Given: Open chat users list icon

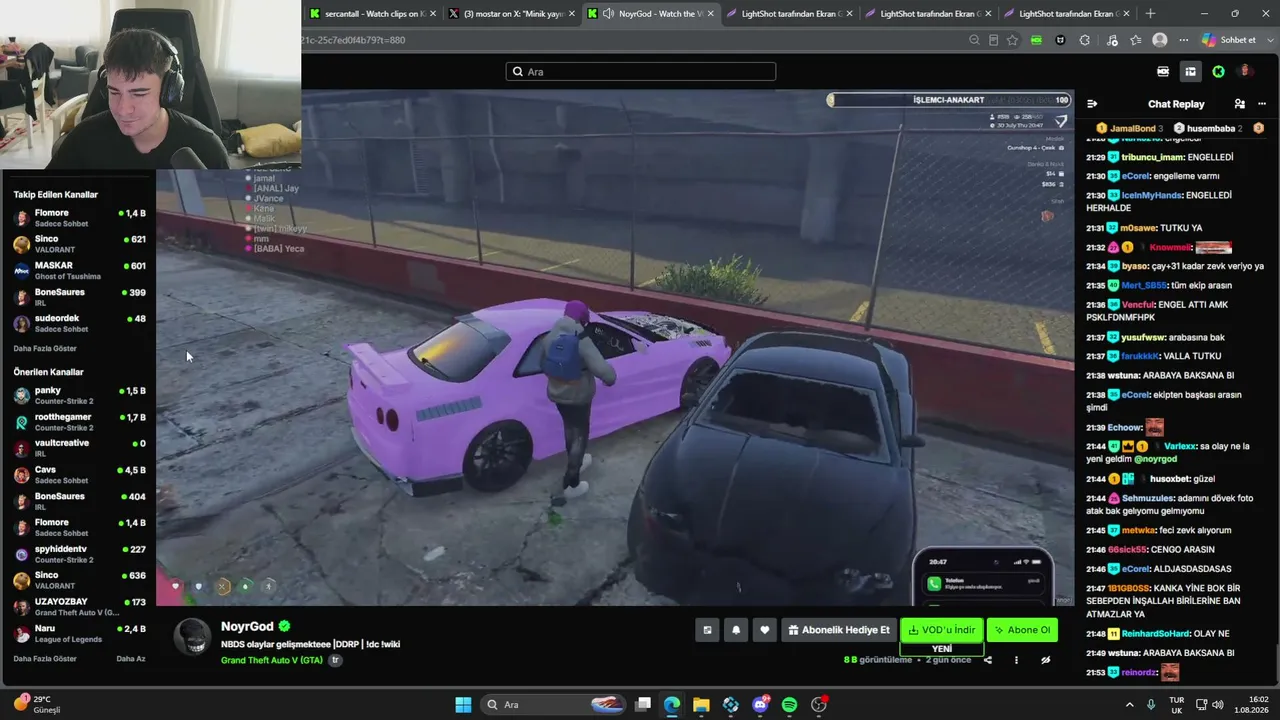Looking at the screenshot, I should tap(1240, 104).
